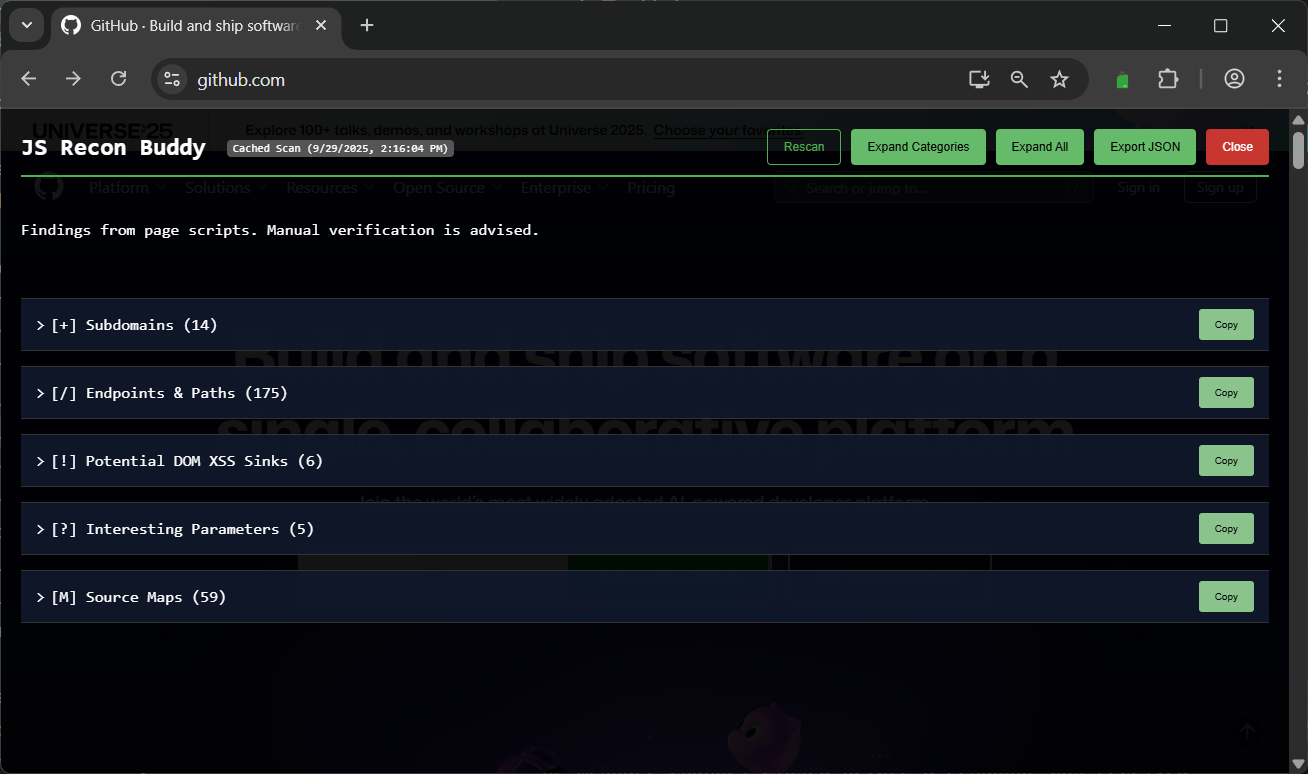Viewport: 1308px width, 774px height.
Task: Click the GitHub Octocat logo in navigation
Action: pyautogui.click(x=48, y=187)
